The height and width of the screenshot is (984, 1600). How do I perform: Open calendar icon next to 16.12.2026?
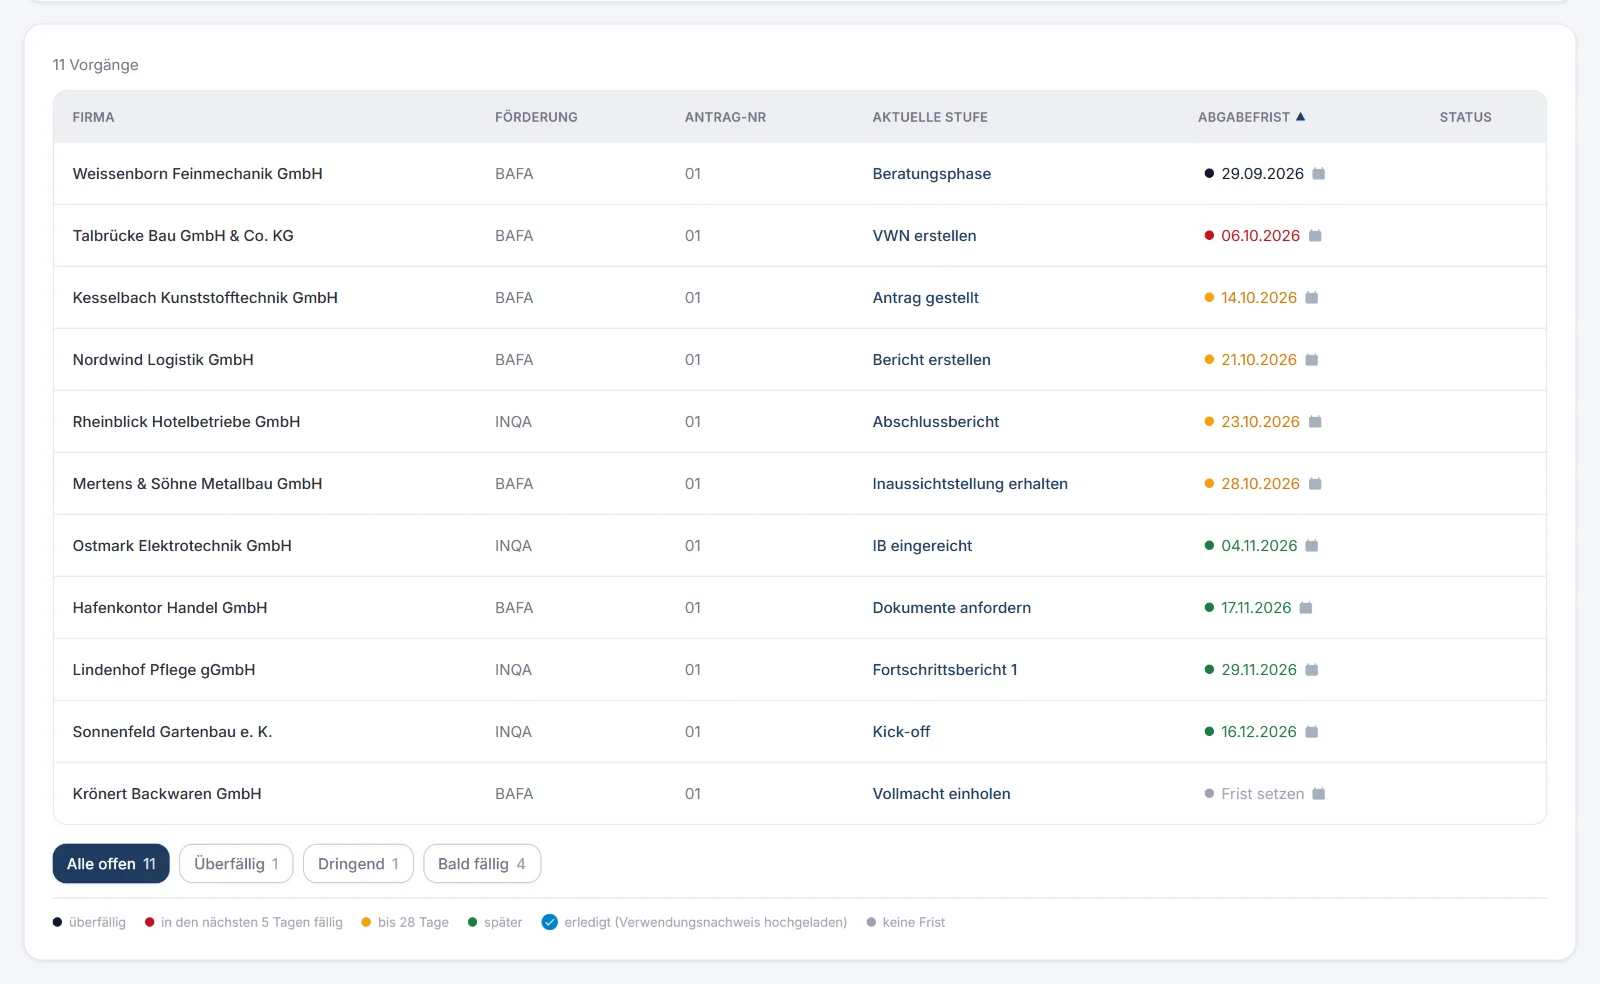coord(1312,732)
